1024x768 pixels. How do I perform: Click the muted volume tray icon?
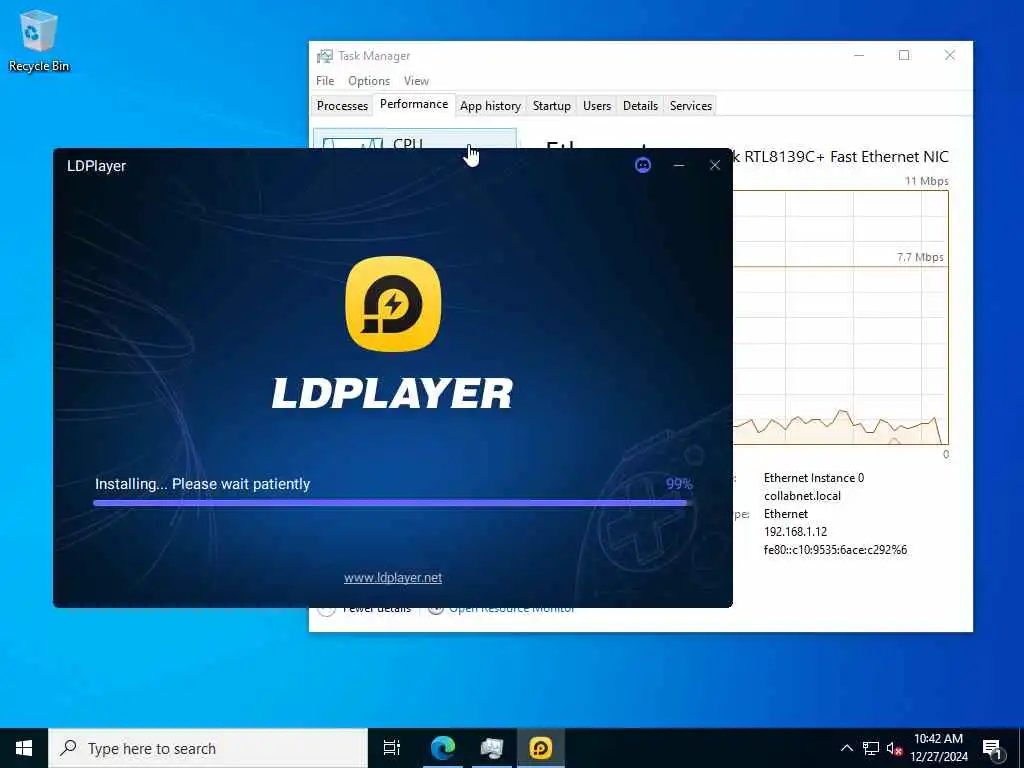(x=894, y=748)
